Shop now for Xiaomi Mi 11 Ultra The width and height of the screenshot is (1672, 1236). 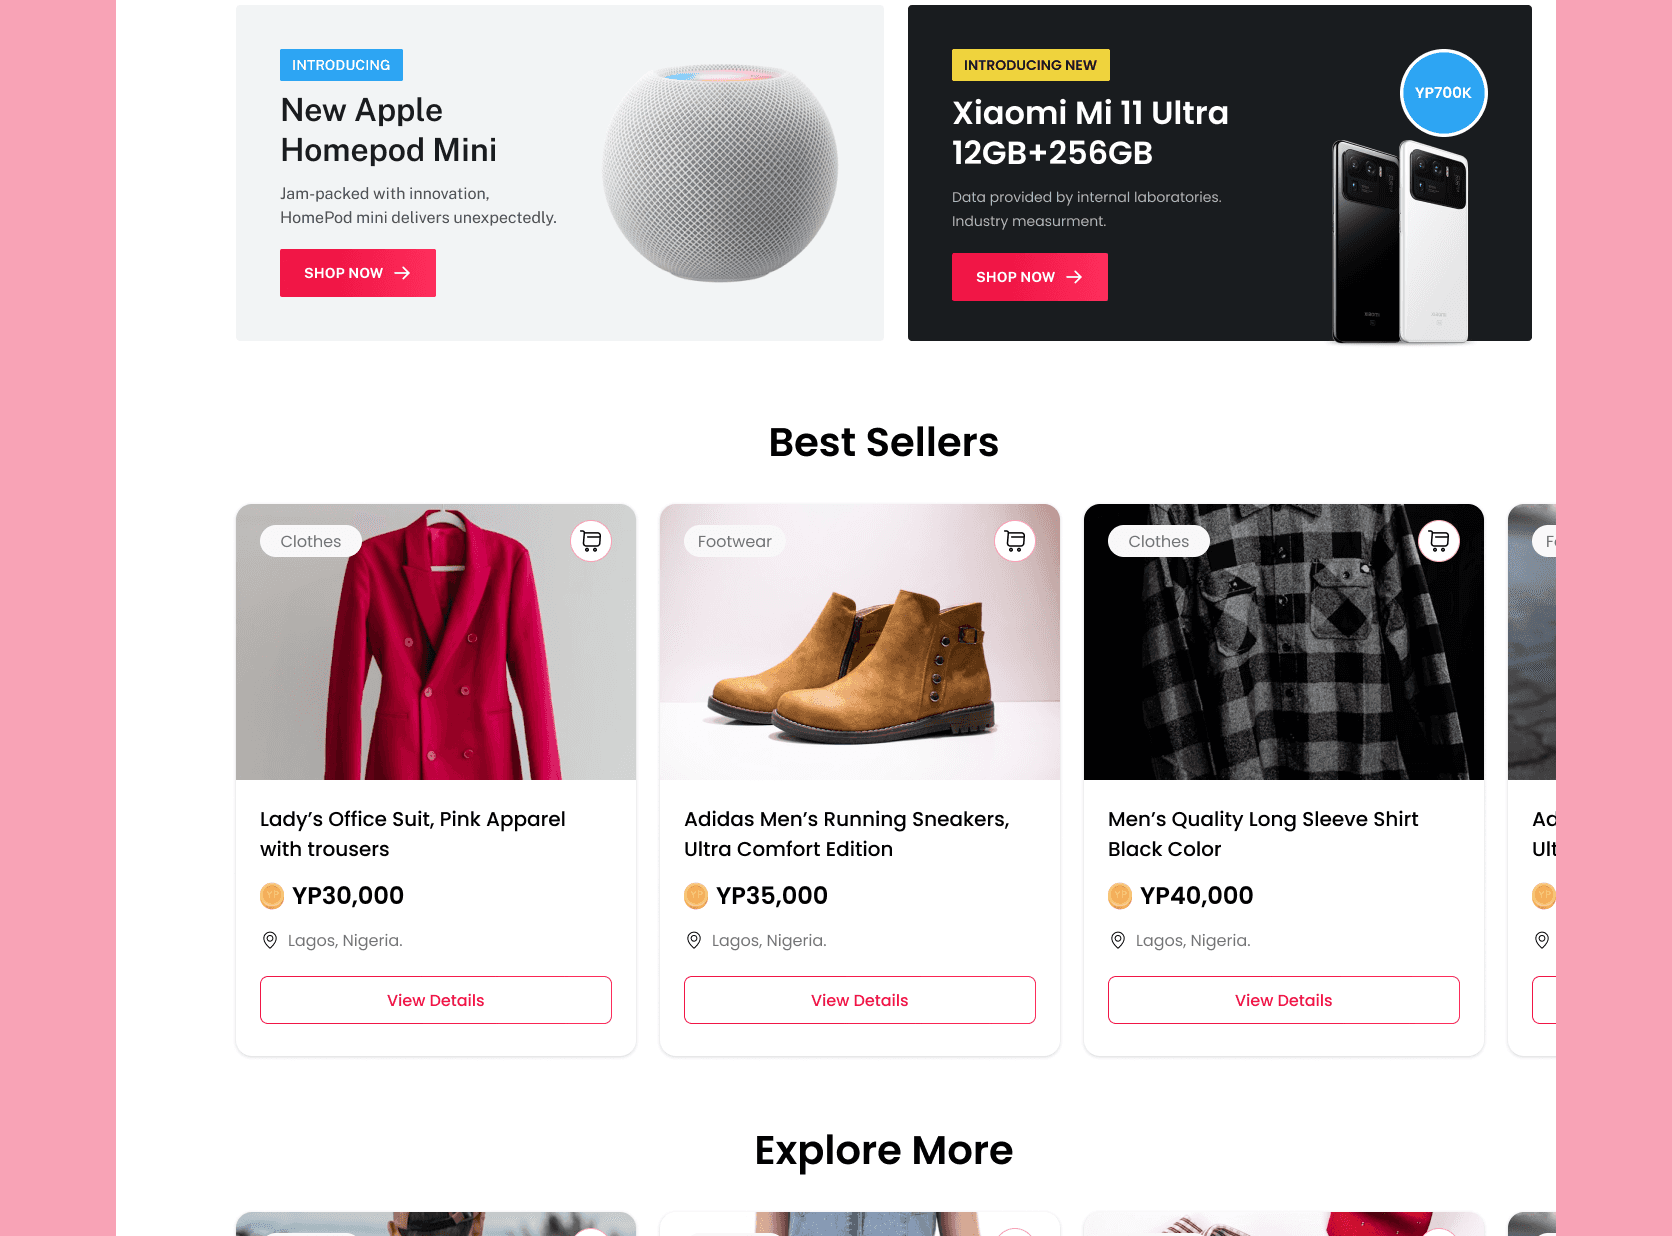[x=1030, y=277]
